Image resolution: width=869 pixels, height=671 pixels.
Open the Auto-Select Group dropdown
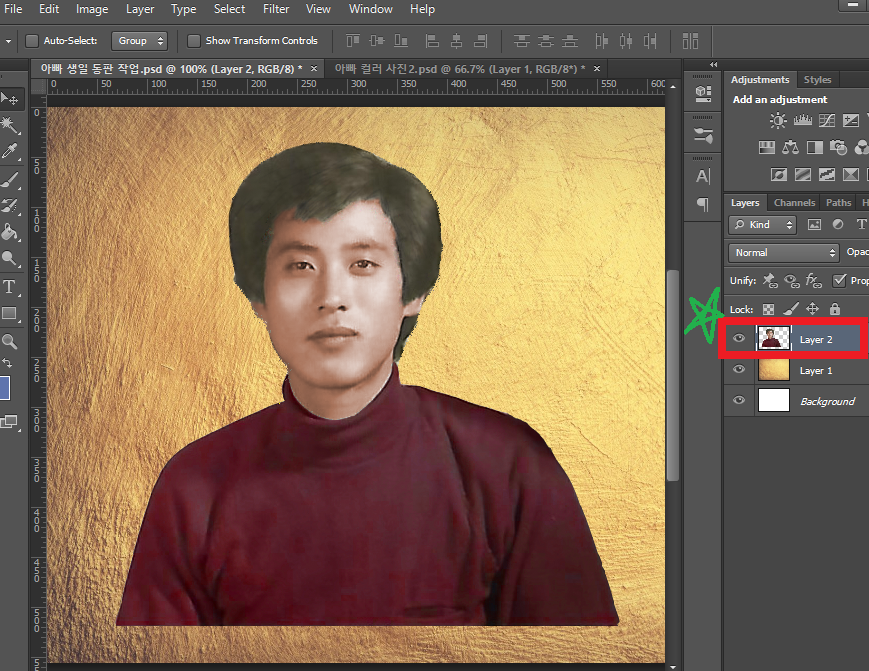[x=139, y=41]
